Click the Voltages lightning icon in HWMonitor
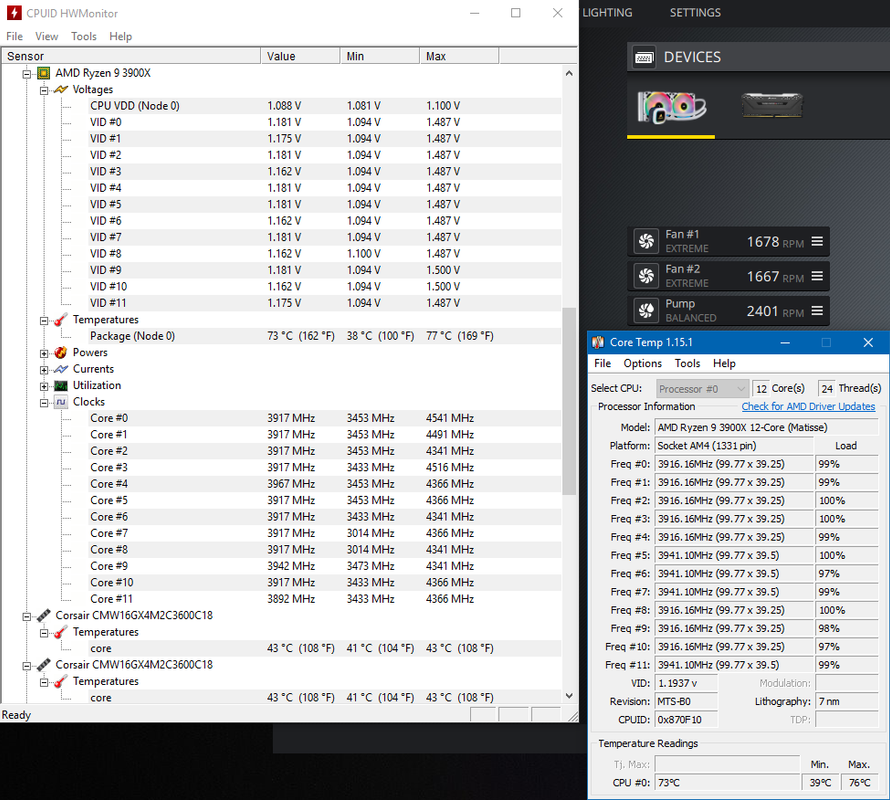Image resolution: width=890 pixels, height=800 pixels. point(61,90)
